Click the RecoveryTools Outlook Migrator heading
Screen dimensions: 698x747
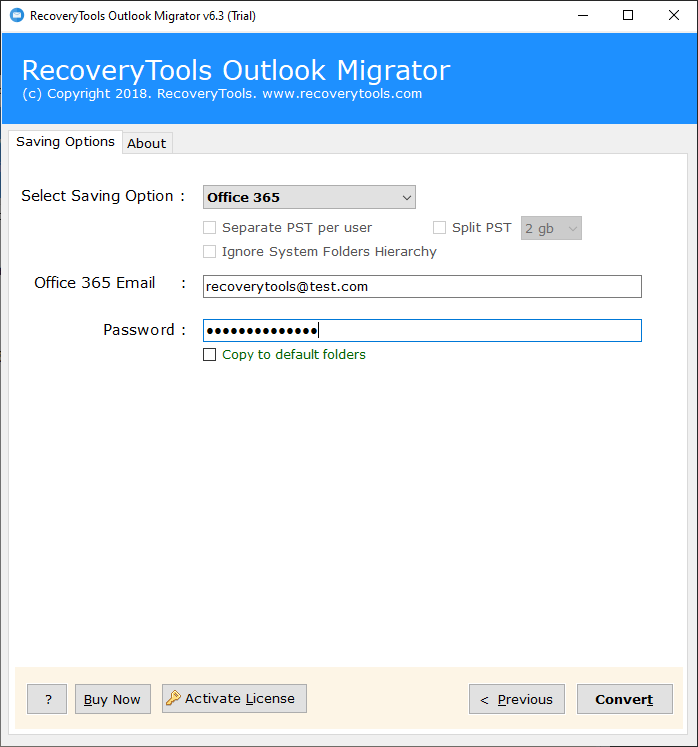[x=236, y=71]
